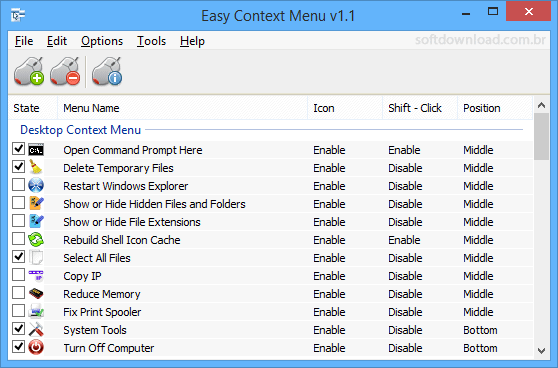
Task: Click the System Tools wrench icon
Action: click(x=36, y=330)
